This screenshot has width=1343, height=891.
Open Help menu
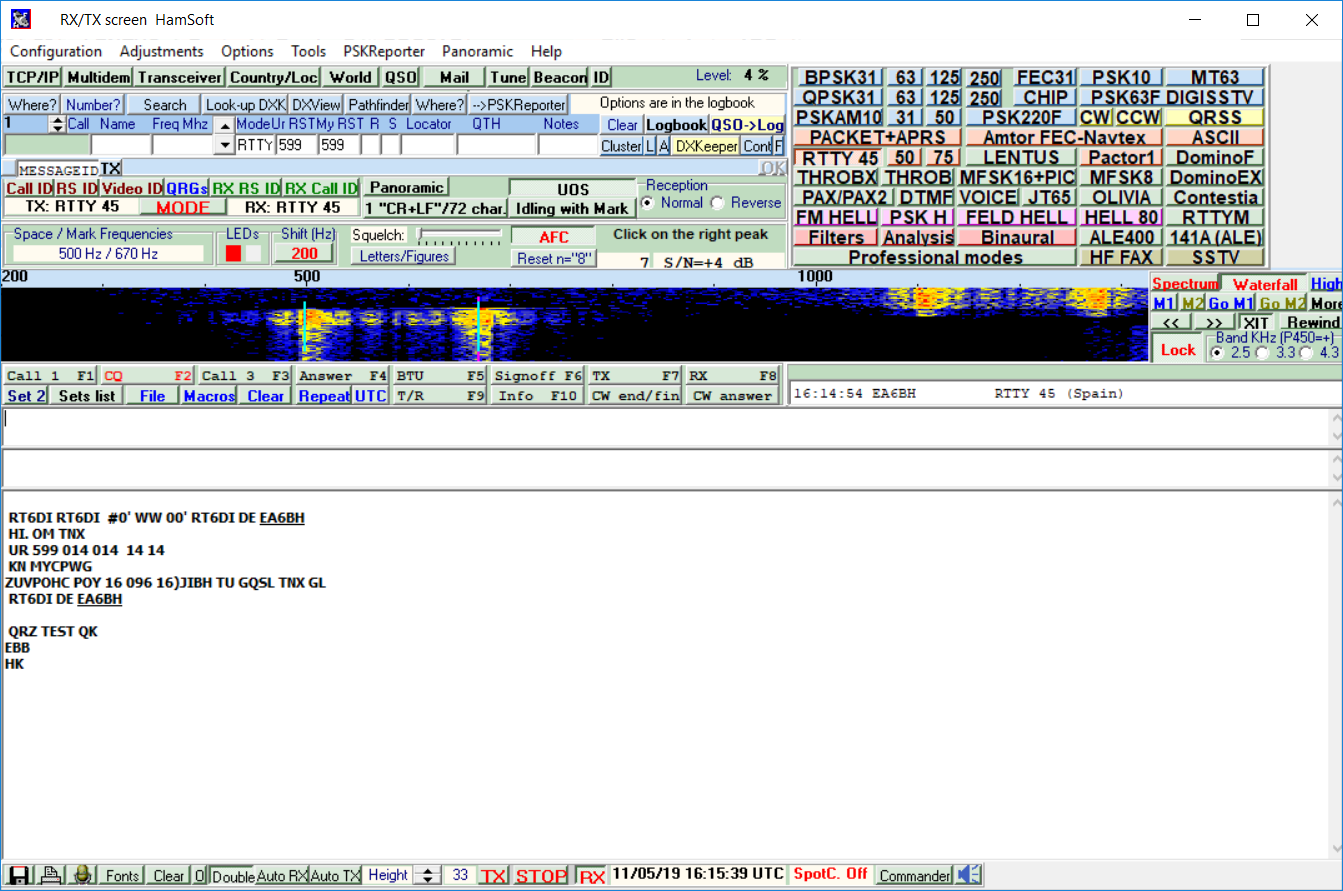click(x=546, y=51)
